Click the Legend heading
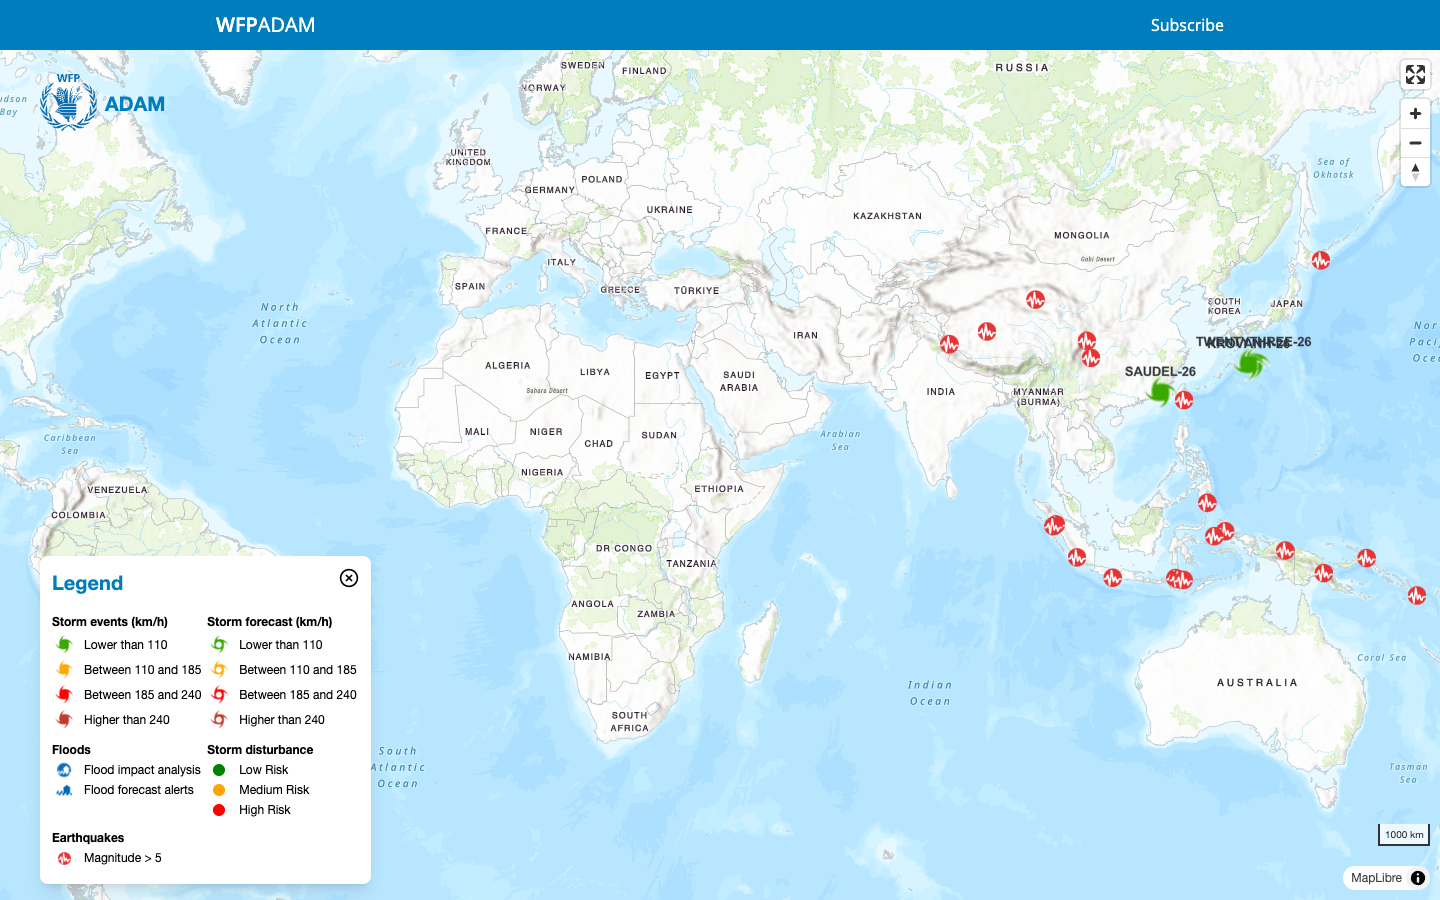Screen dimensions: 1440x900 pyautogui.click(x=87, y=584)
